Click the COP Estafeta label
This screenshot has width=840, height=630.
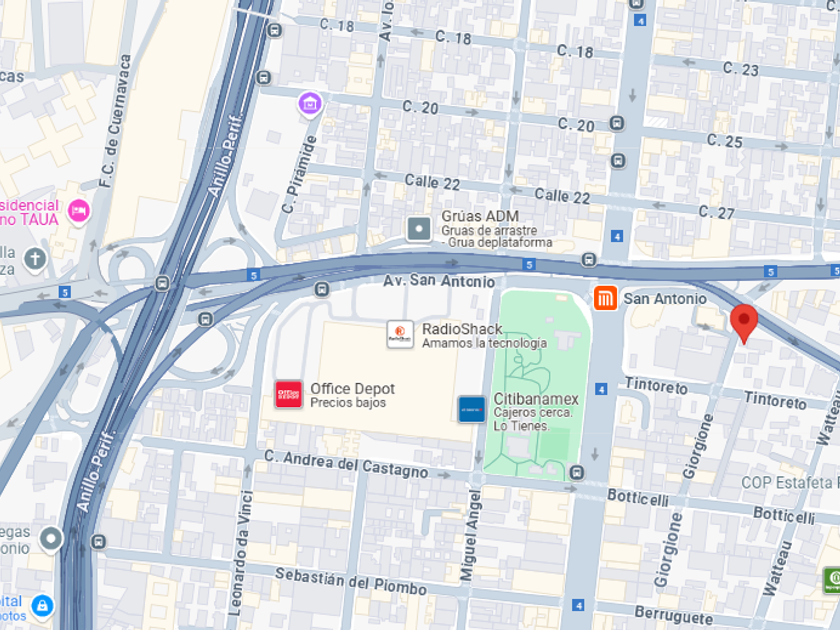[x=788, y=483]
